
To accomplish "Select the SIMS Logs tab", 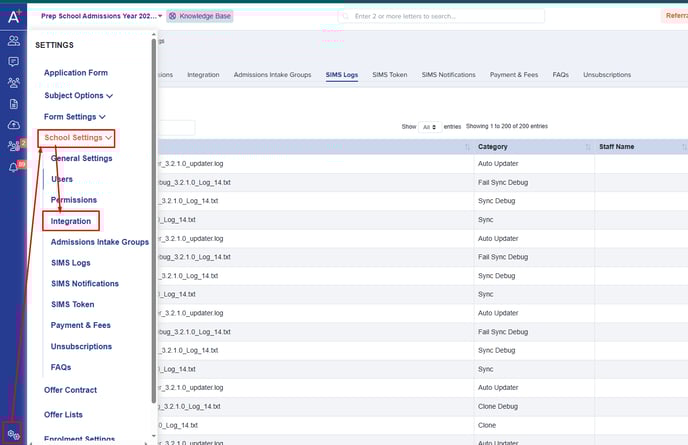I will click(x=342, y=75).
